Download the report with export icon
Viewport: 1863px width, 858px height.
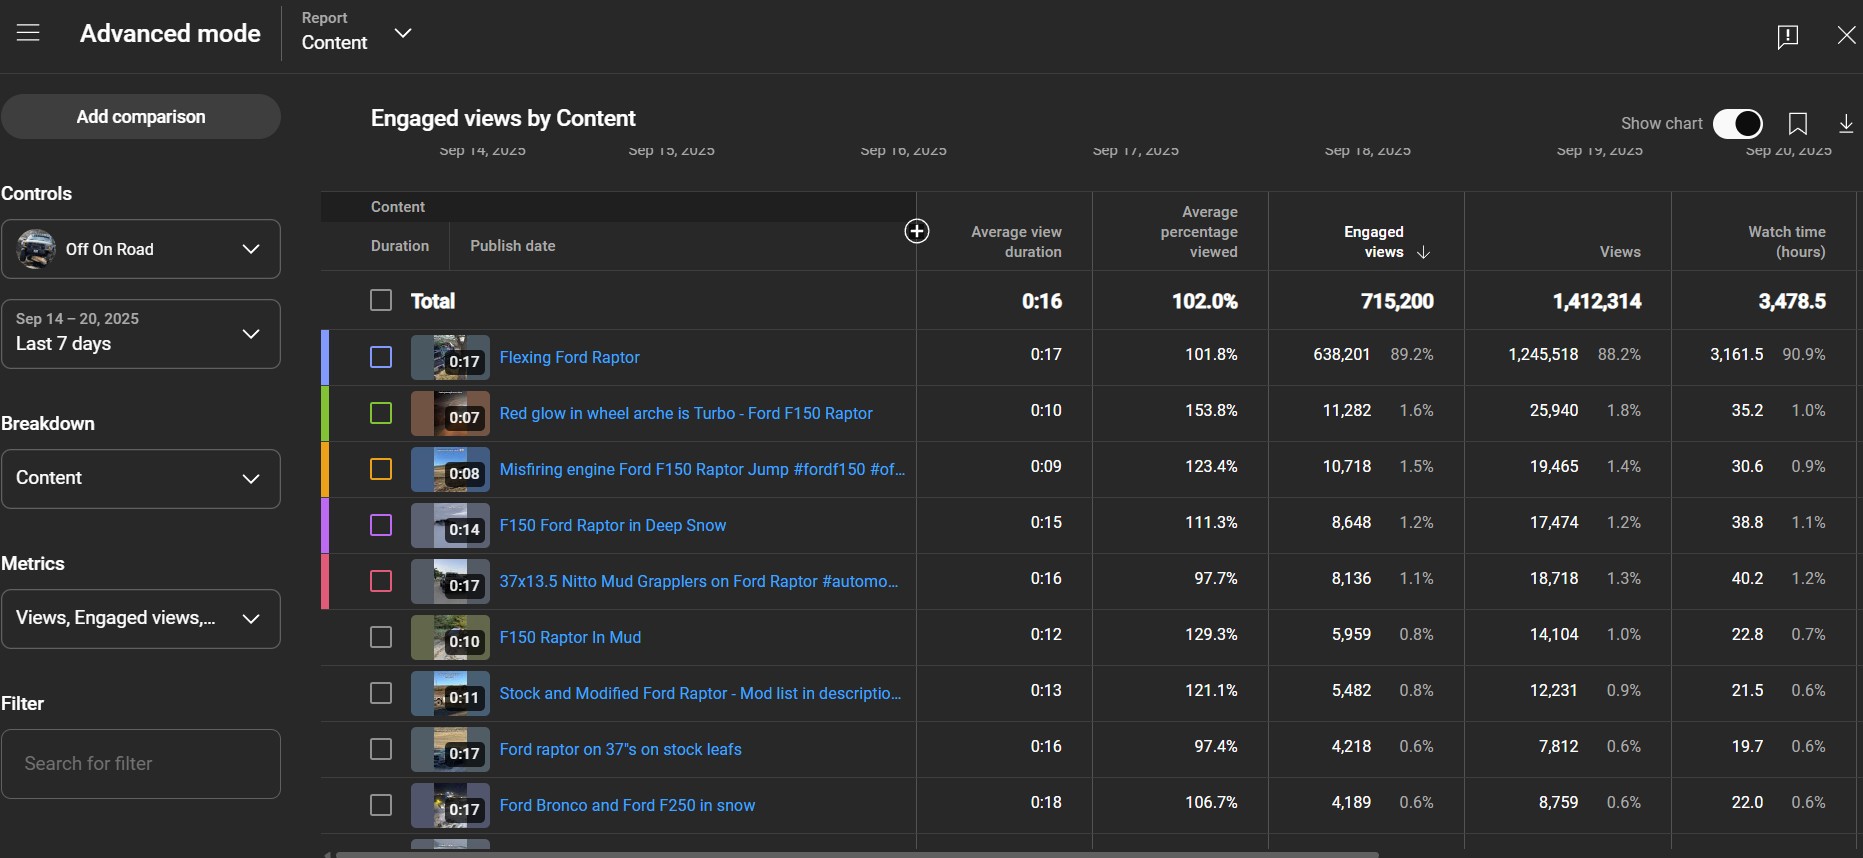pos(1845,123)
